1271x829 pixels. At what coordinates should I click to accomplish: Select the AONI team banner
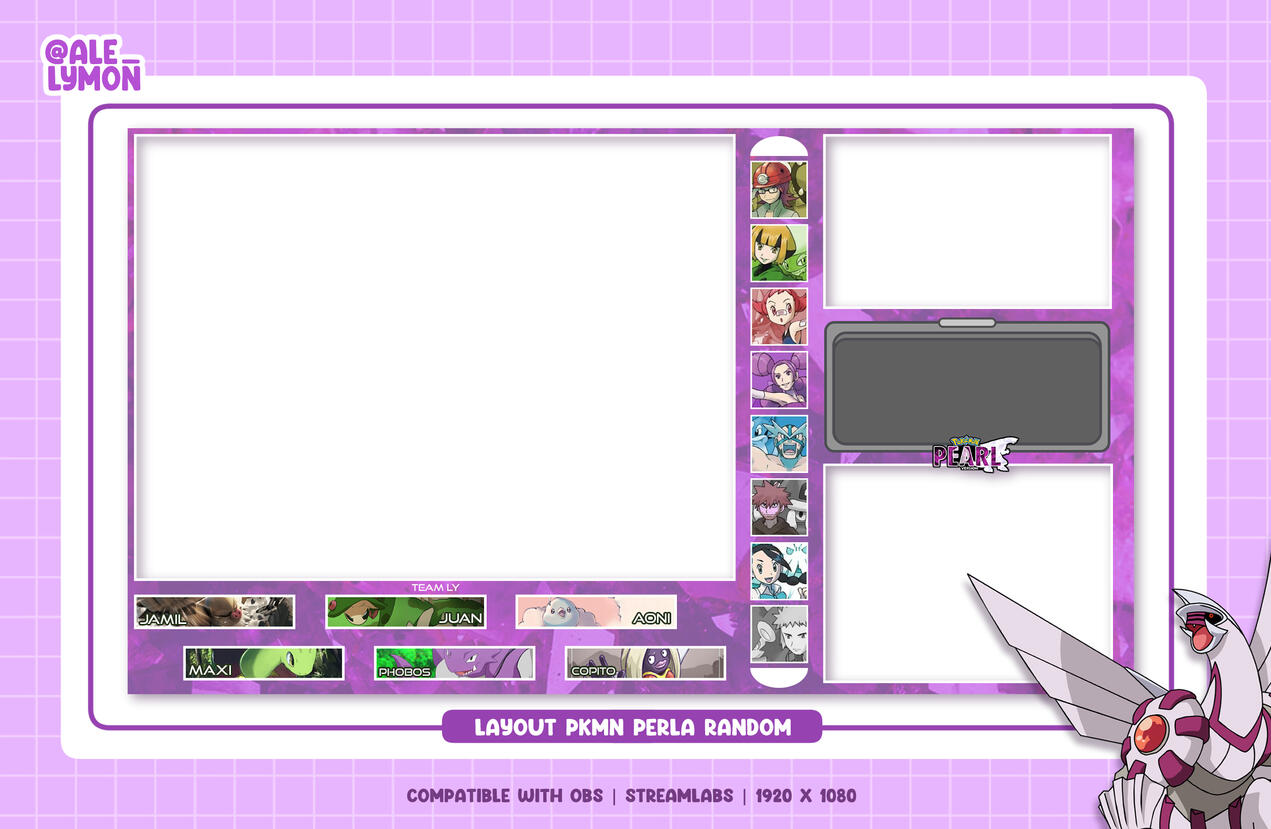point(596,612)
